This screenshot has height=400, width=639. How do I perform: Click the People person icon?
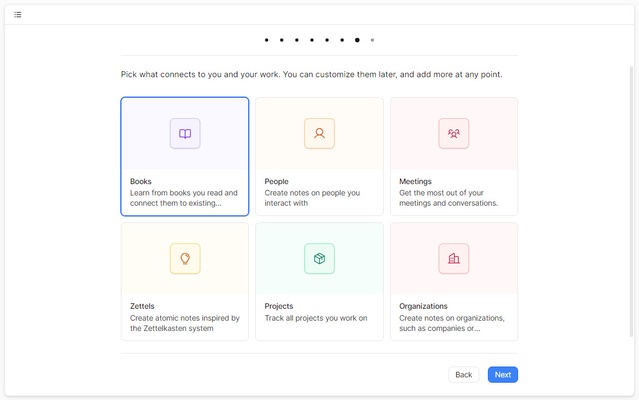pos(319,133)
